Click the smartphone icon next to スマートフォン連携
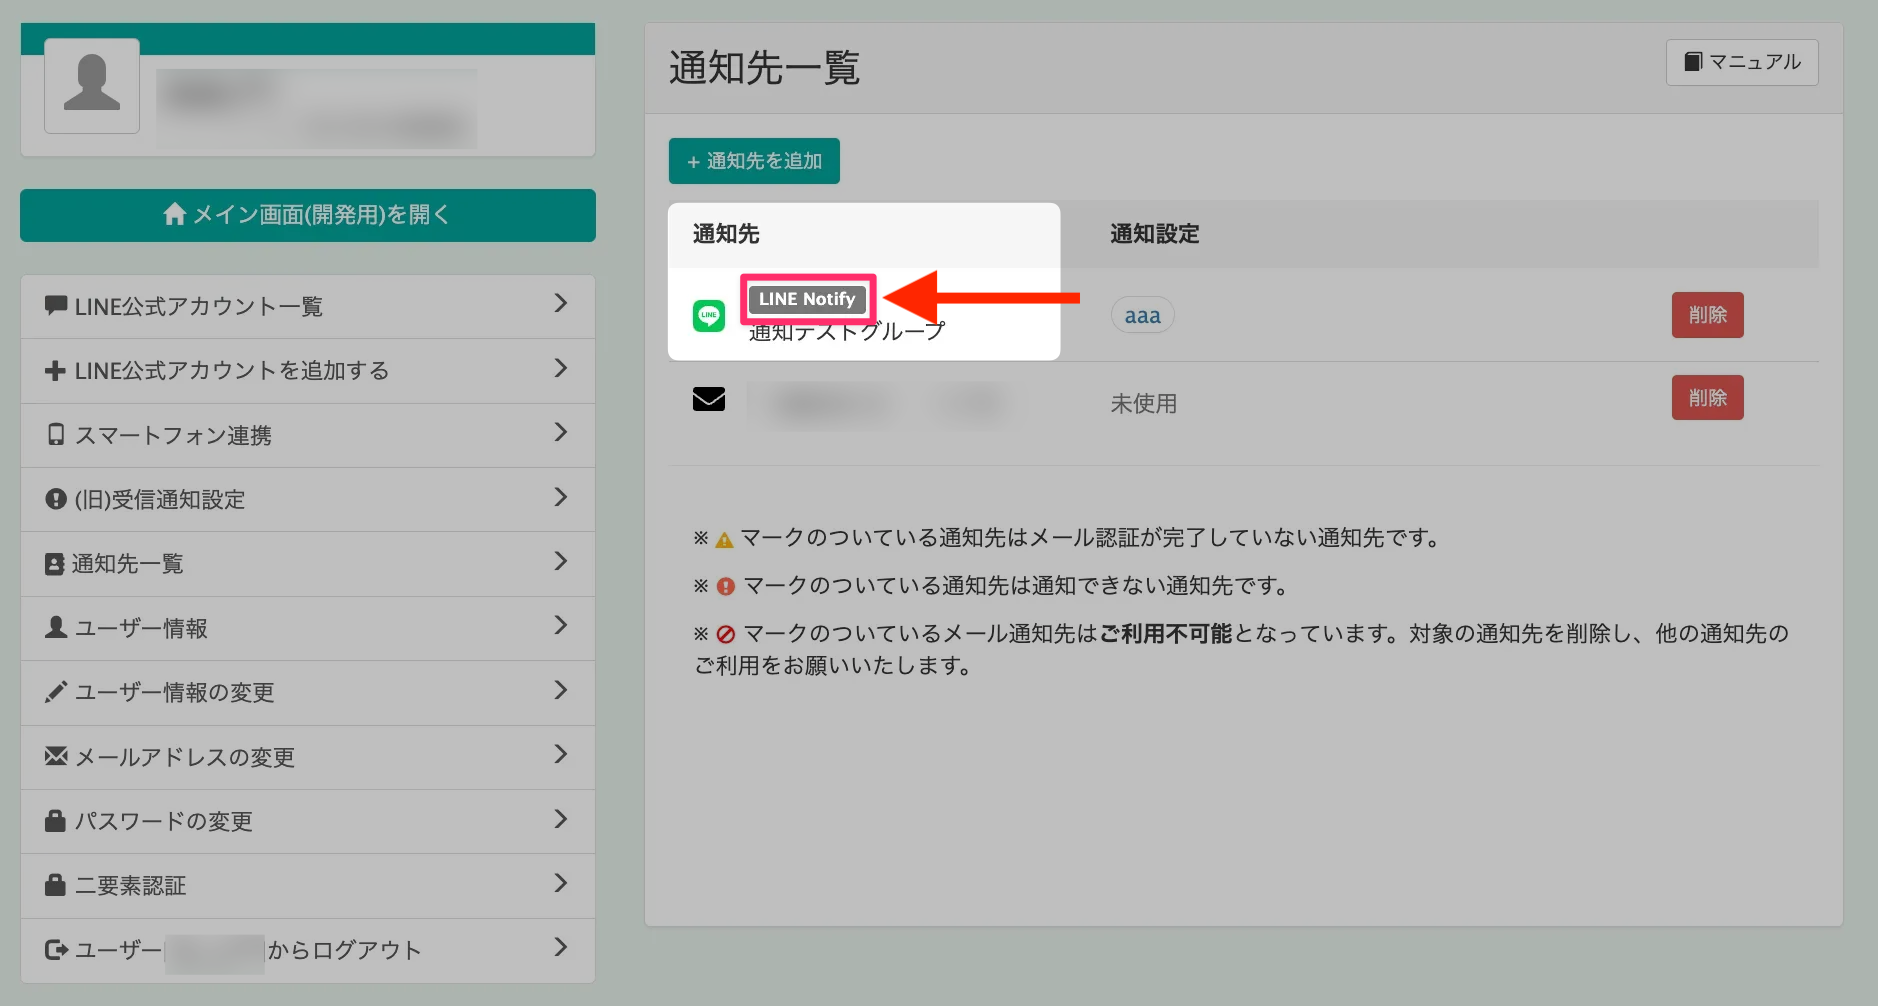1878x1006 pixels. [55, 434]
